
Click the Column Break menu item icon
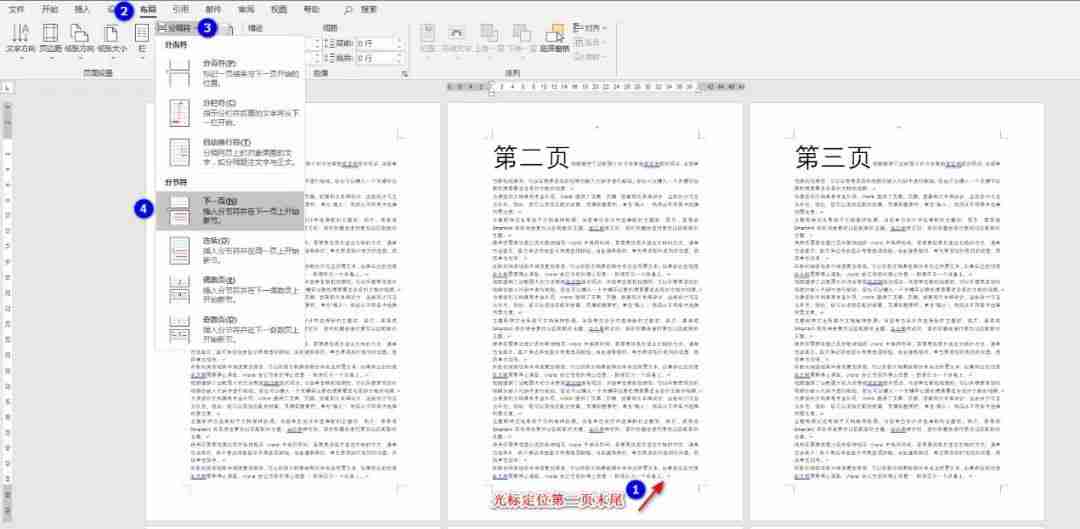(179, 112)
